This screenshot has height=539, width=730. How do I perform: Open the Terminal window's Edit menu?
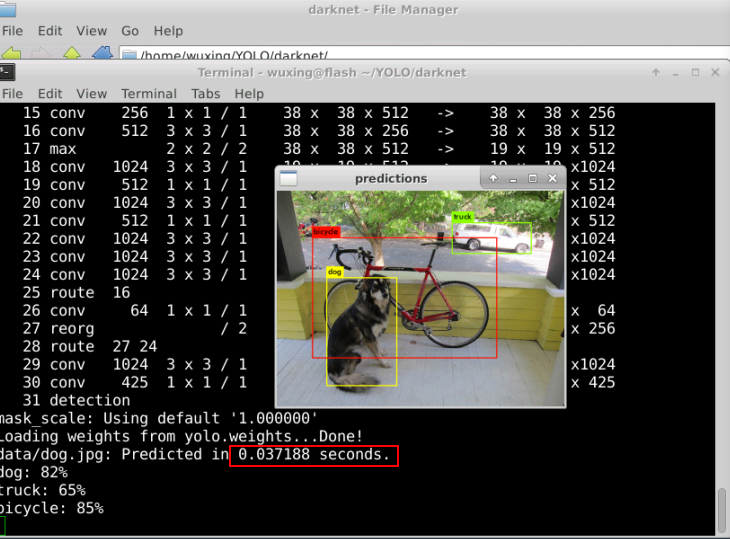click(x=50, y=94)
